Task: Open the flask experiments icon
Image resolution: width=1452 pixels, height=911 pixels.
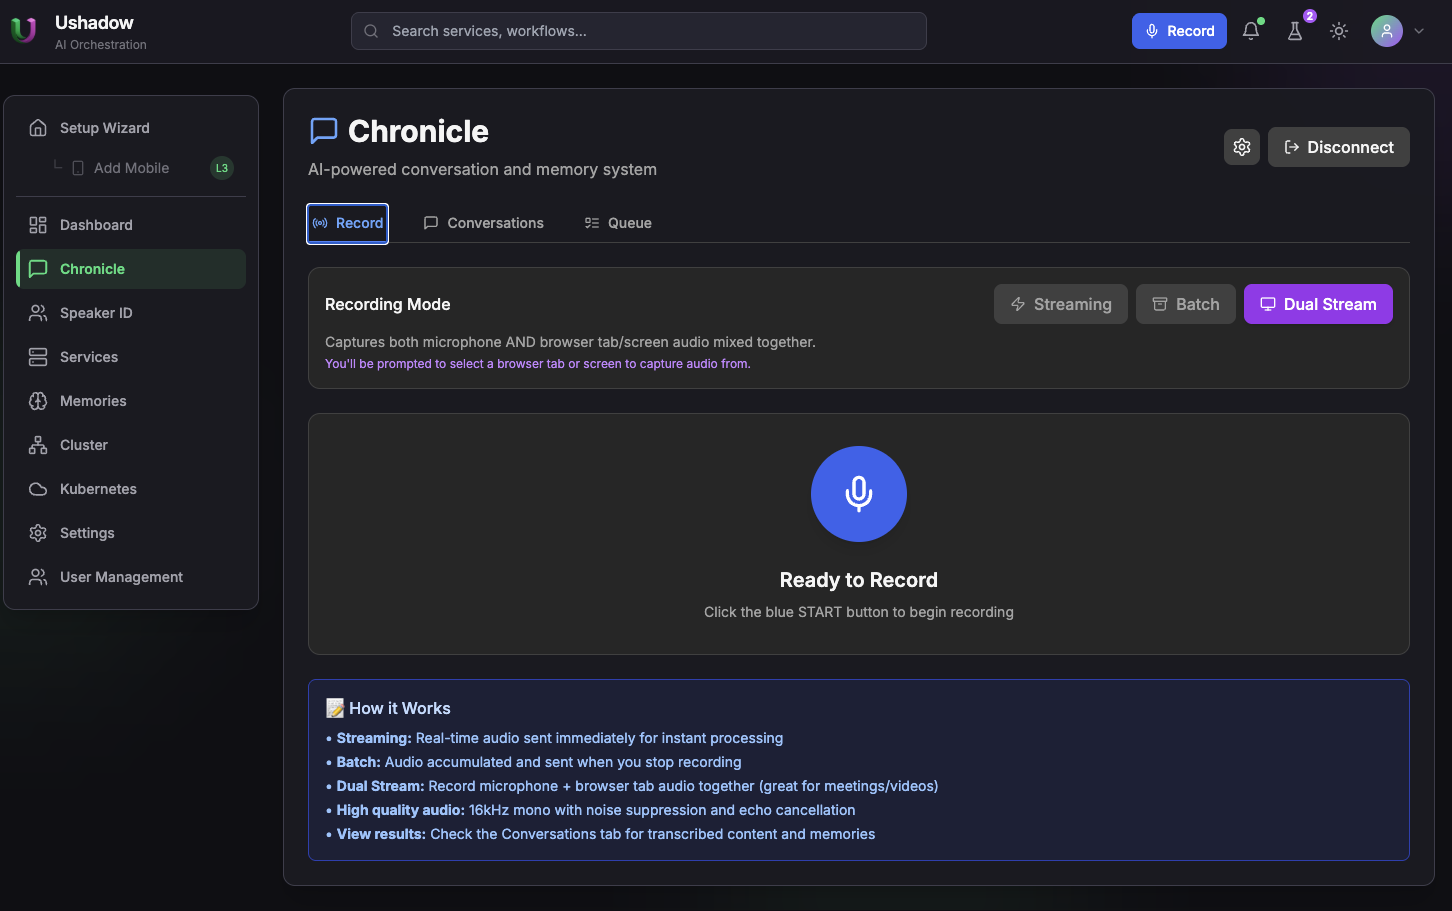Action: 1295,31
